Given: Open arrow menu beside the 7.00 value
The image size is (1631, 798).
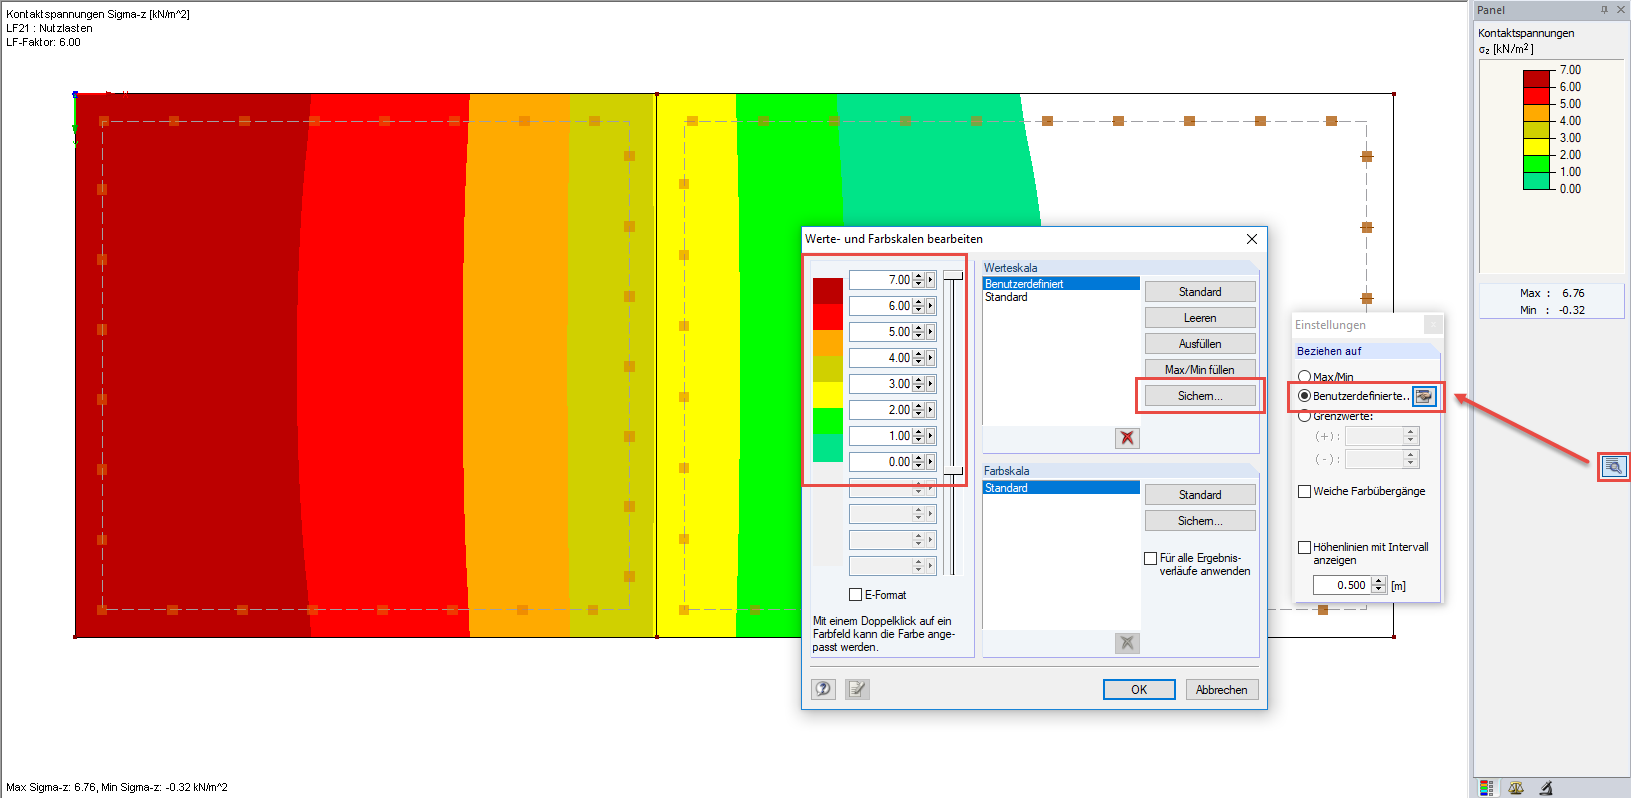Looking at the screenshot, I should (x=931, y=280).
